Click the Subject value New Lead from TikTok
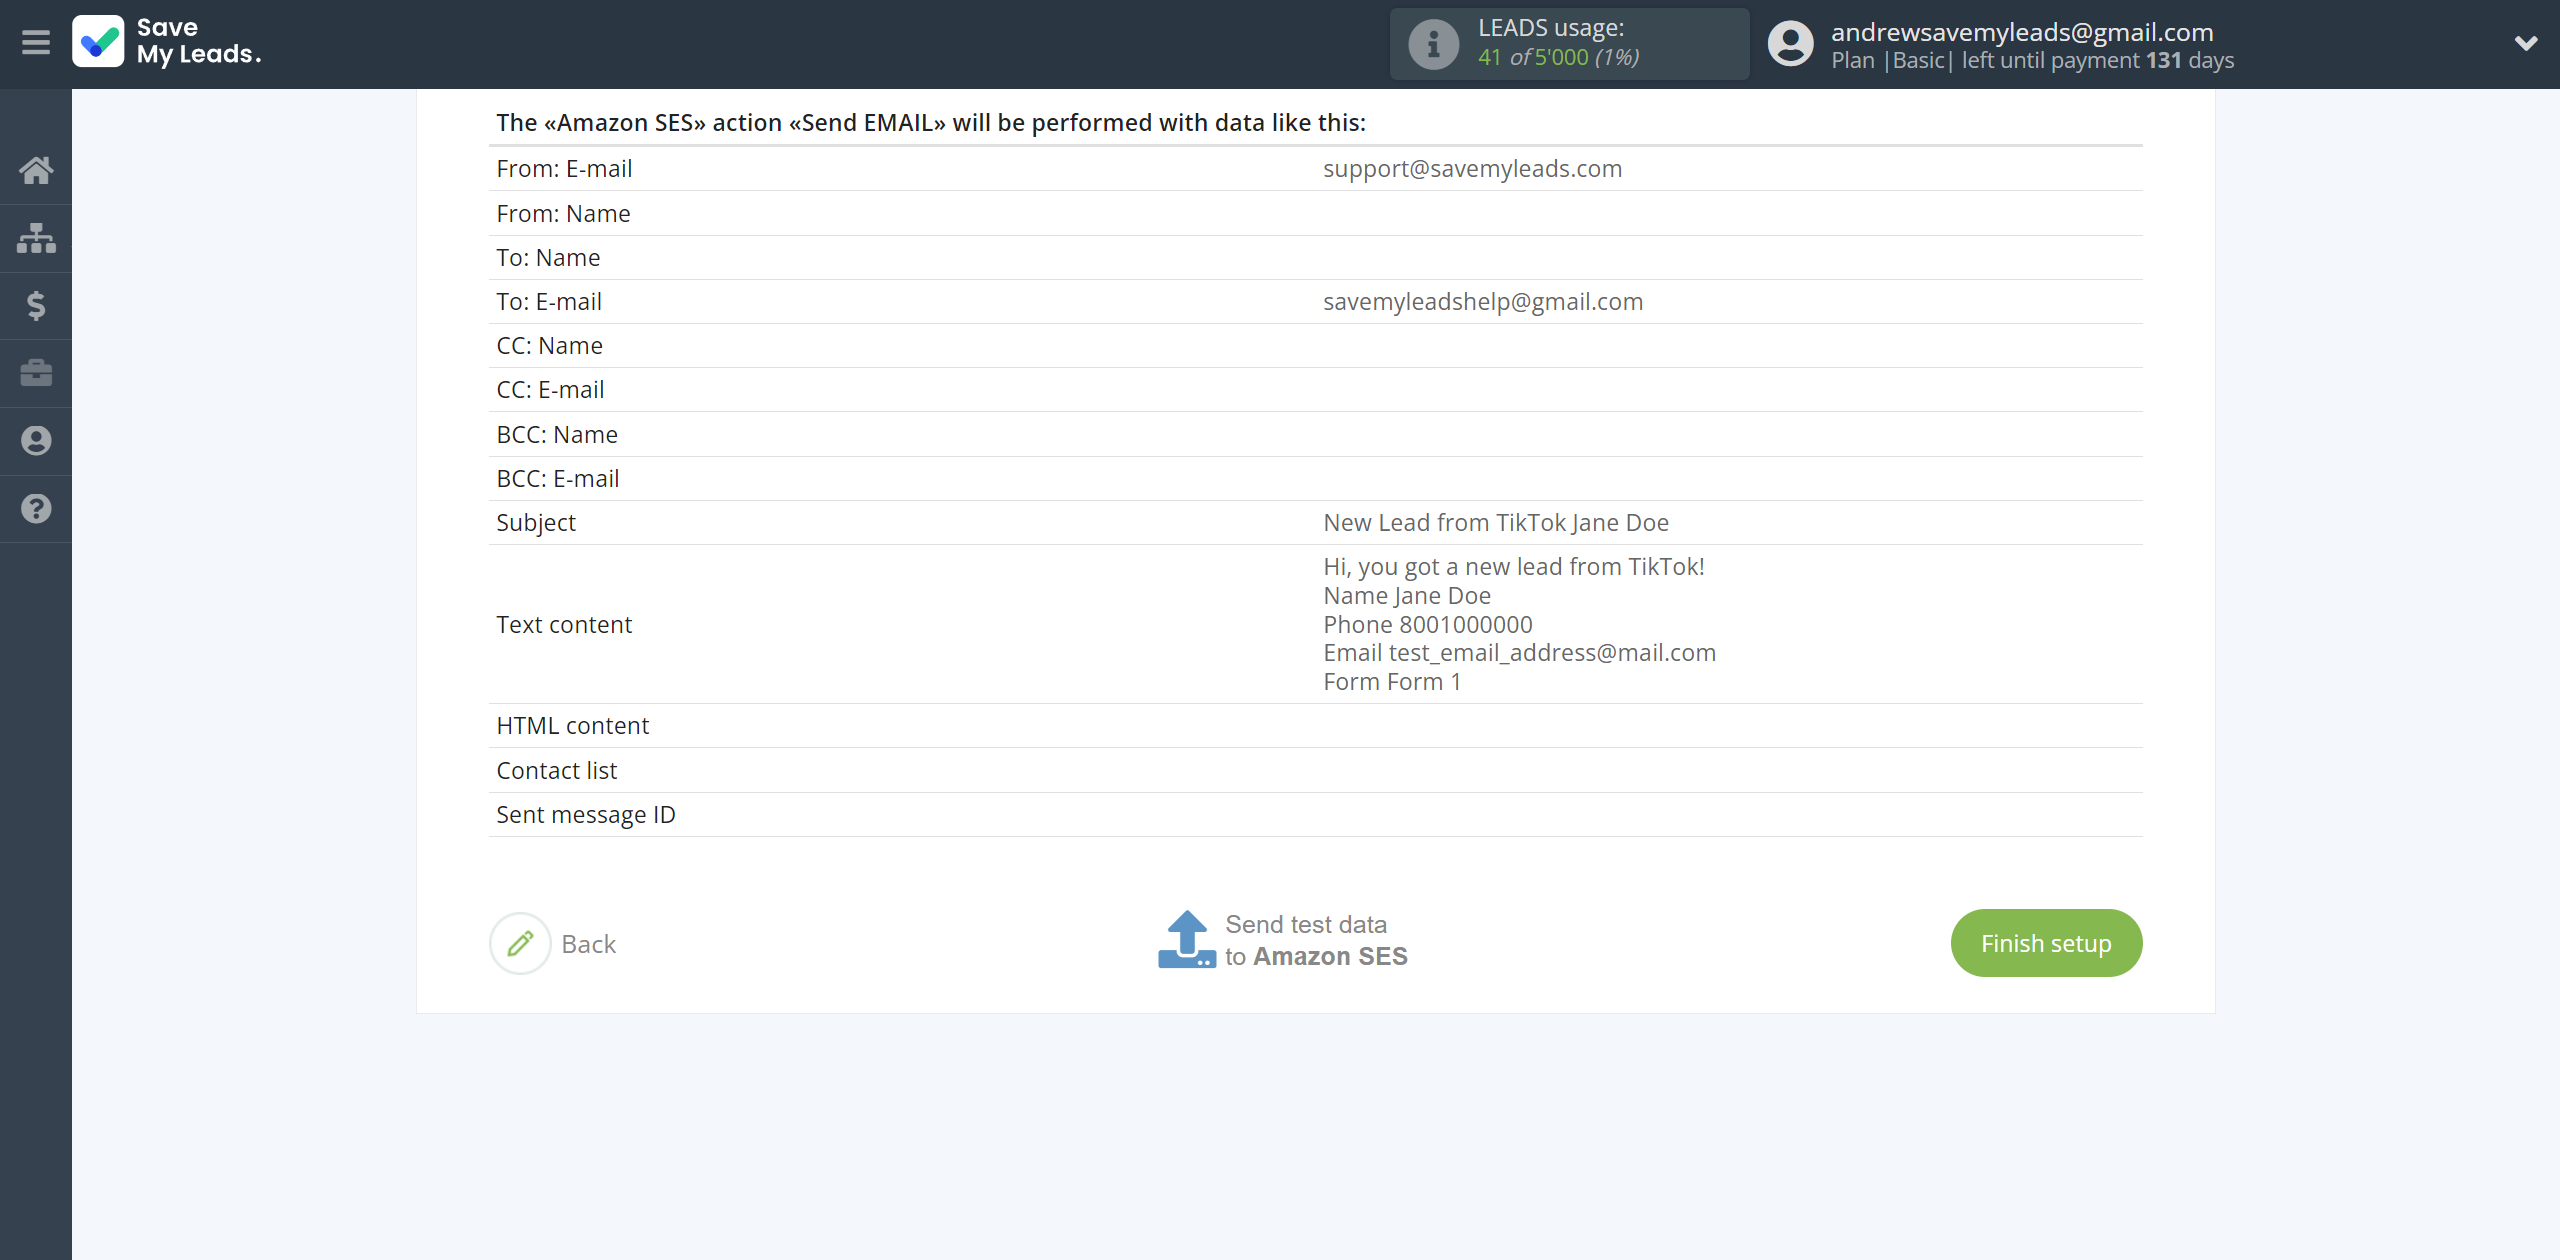2560x1260 pixels. [x=1496, y=523]
